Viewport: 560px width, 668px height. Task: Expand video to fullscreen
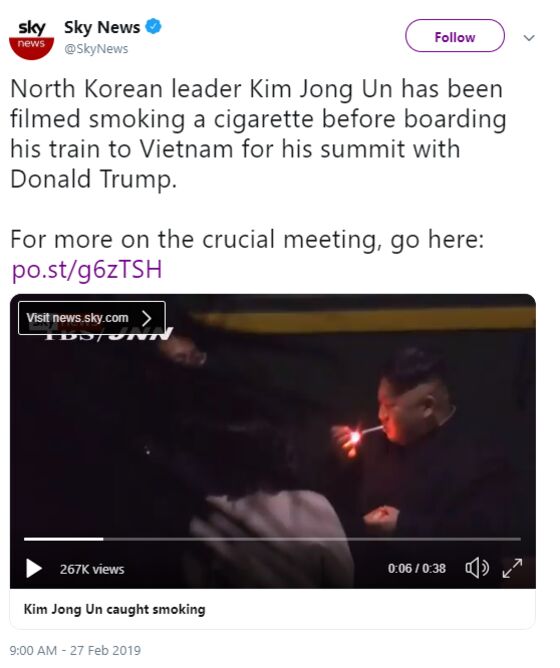pos(512,568)
